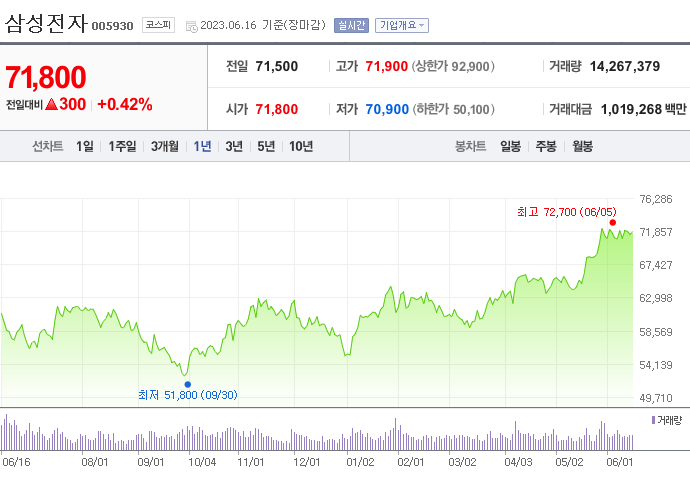Click the 고가 value 71,900
The width and height of the screenshot is (690, 484).
(x=387, y=66)
